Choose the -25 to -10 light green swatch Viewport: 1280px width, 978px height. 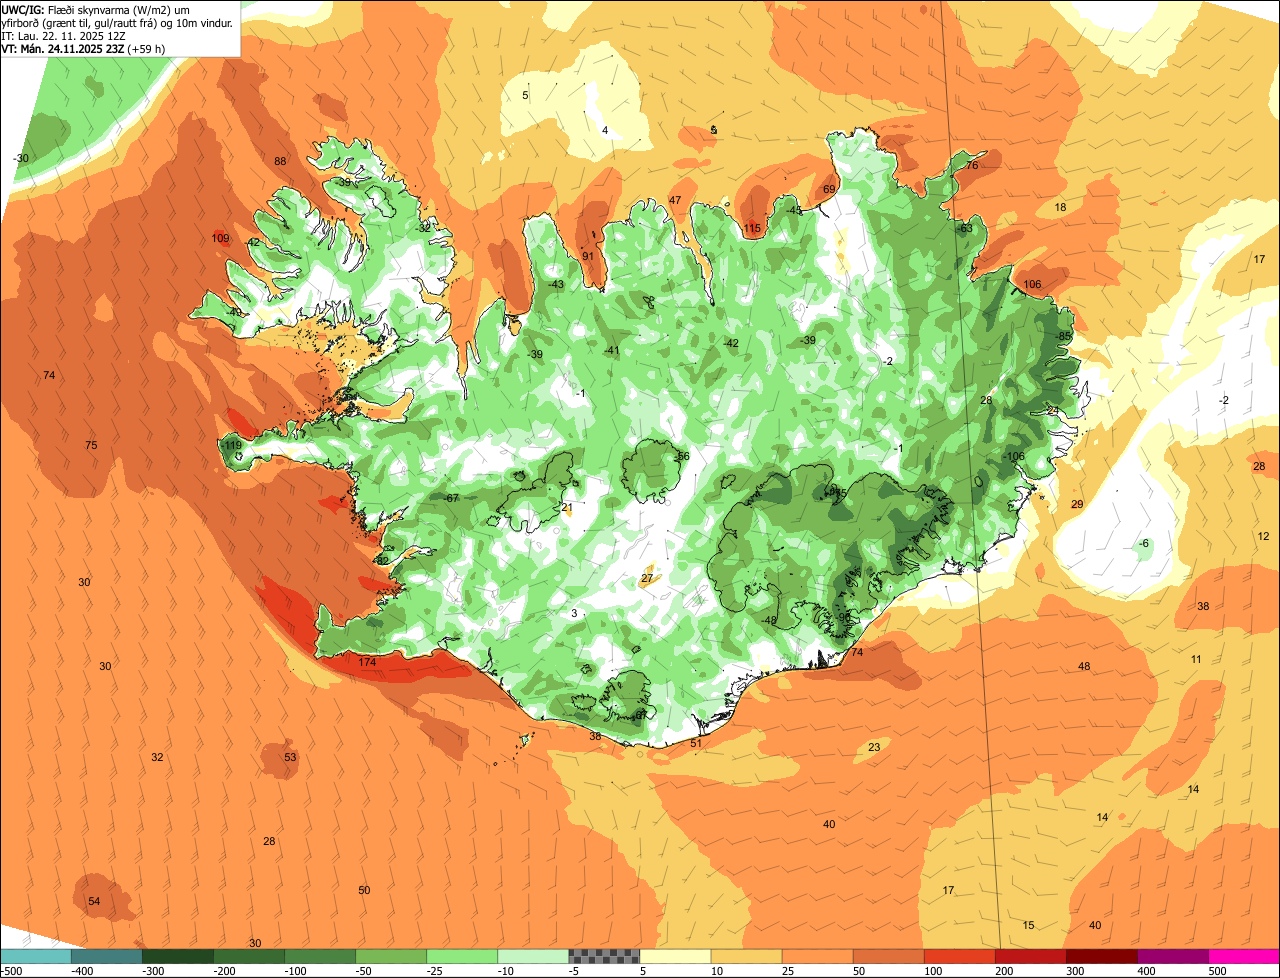tap(462, 956)
